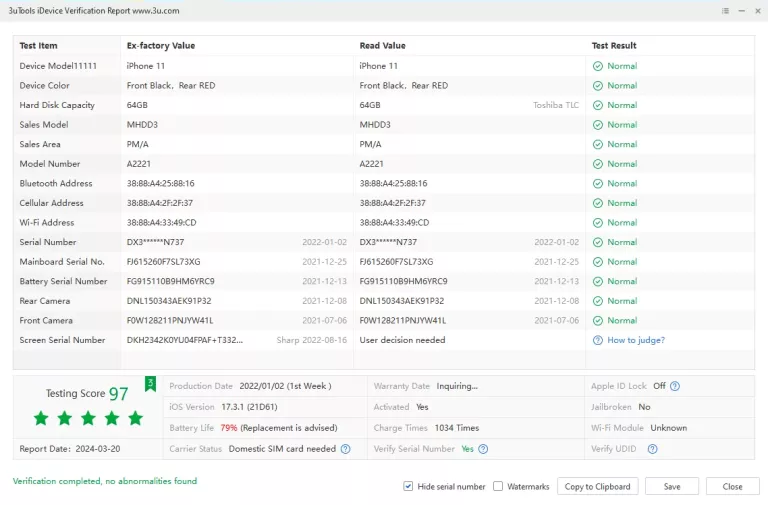Click the Sharp 2022-08-16 screen date label

pyautogui.click(x=312, y=340)
